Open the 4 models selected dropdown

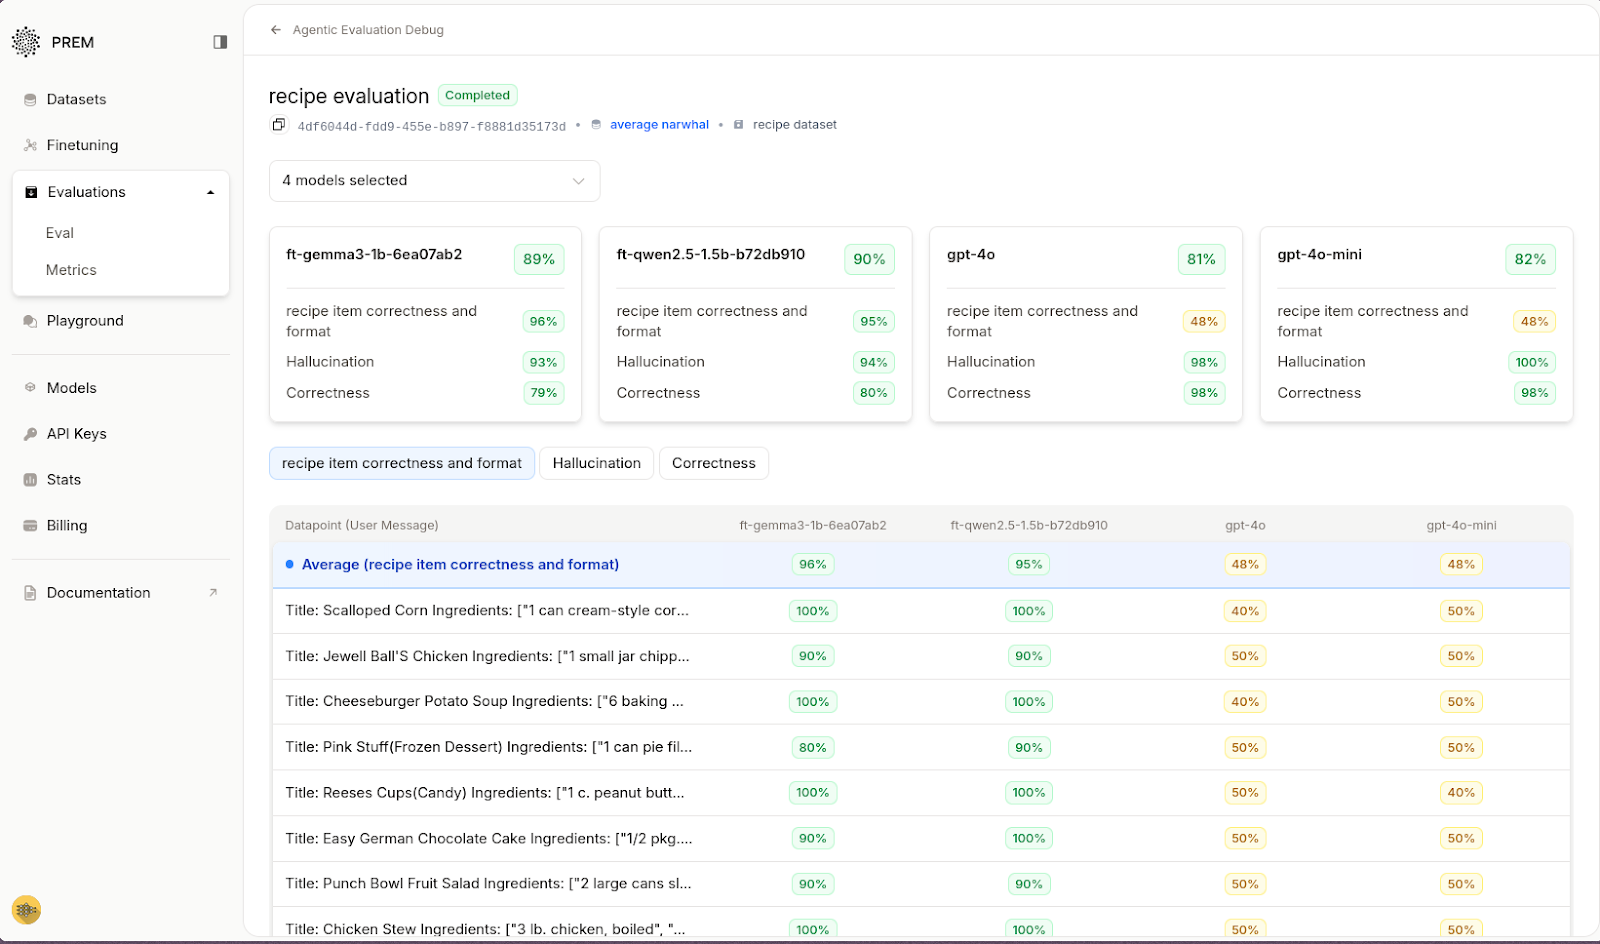434,180
